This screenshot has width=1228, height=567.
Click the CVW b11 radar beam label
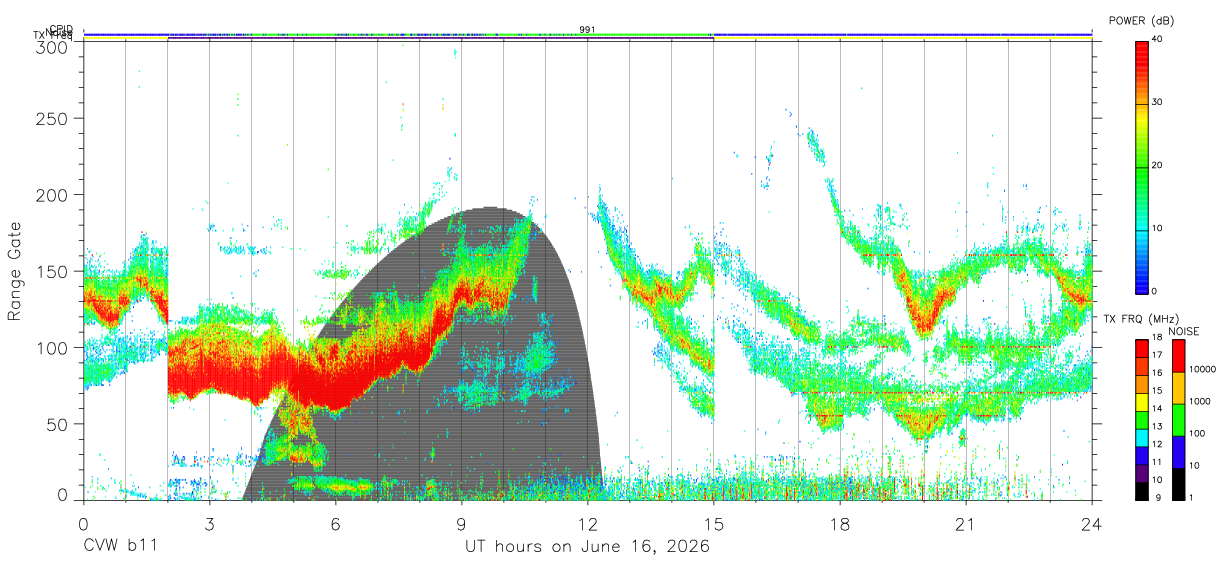(119, 547)
